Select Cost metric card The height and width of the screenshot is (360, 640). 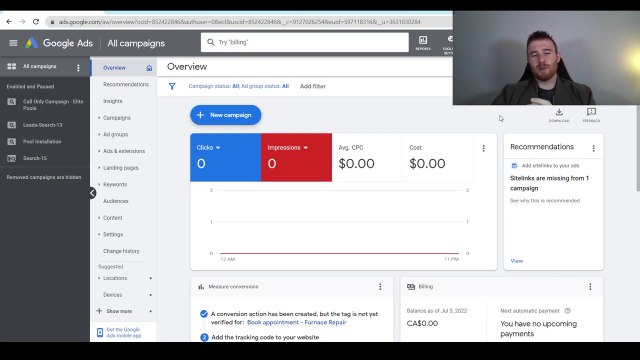point(438,157)
